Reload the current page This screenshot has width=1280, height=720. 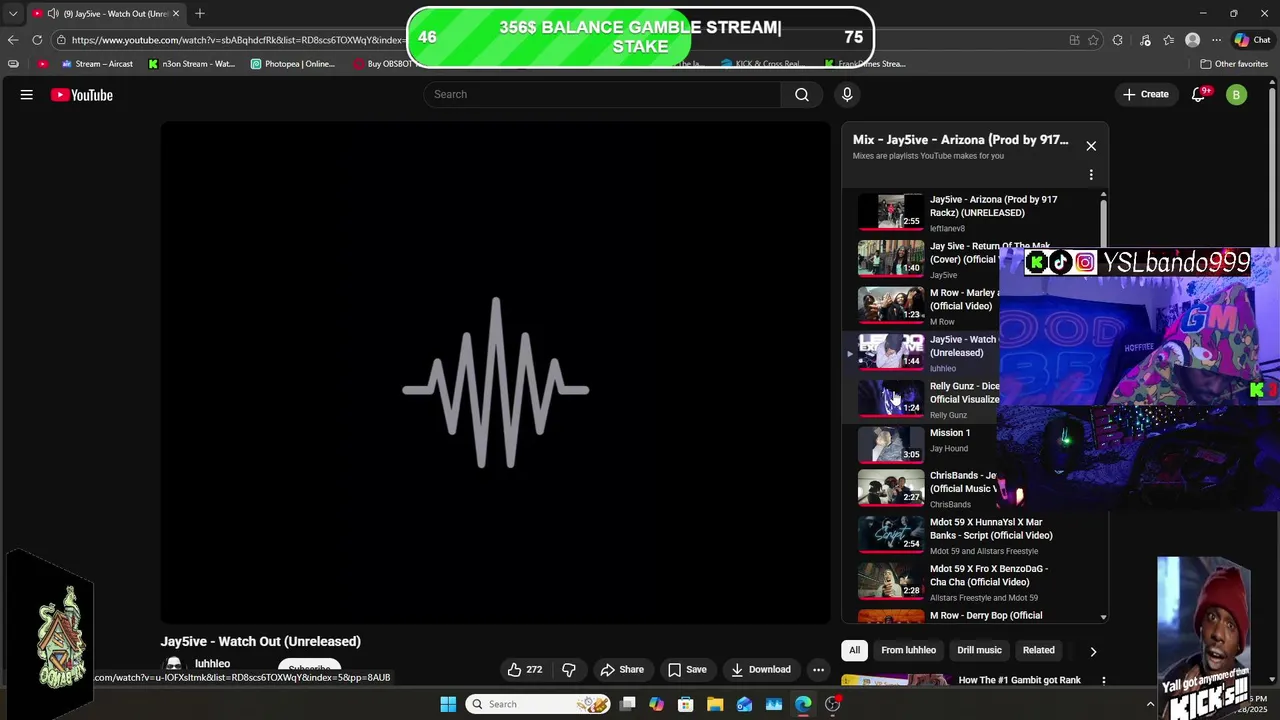37,40
